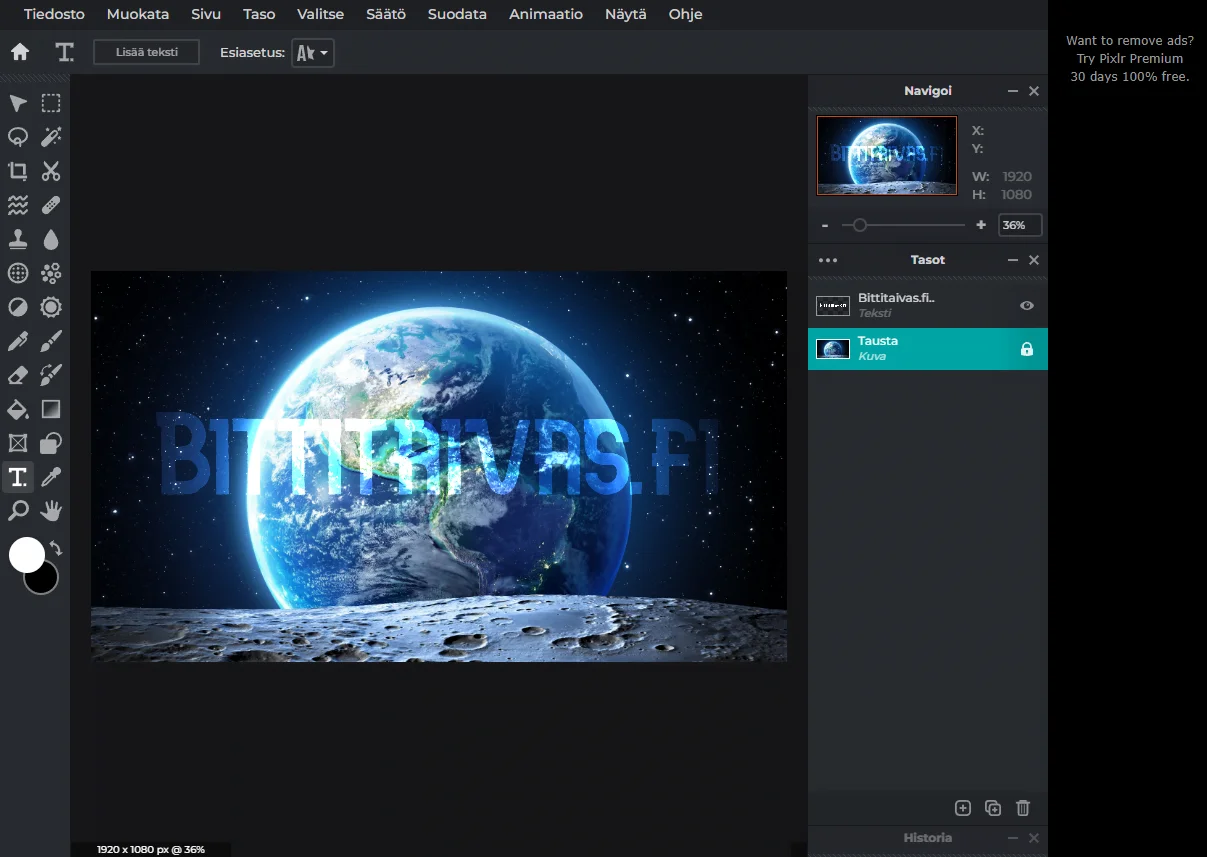
Task: Select the bandage Heal tool
Action: point(51,205)
